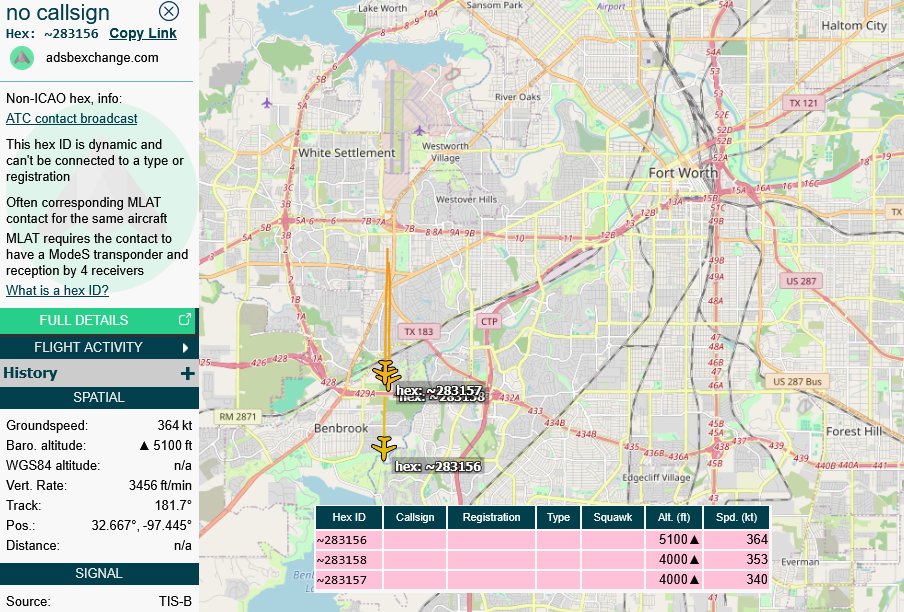Image resolution: width=904 pixels, height=612 pixels.
Task: Click the Track value 181.7°
Action: pos(173,505)
